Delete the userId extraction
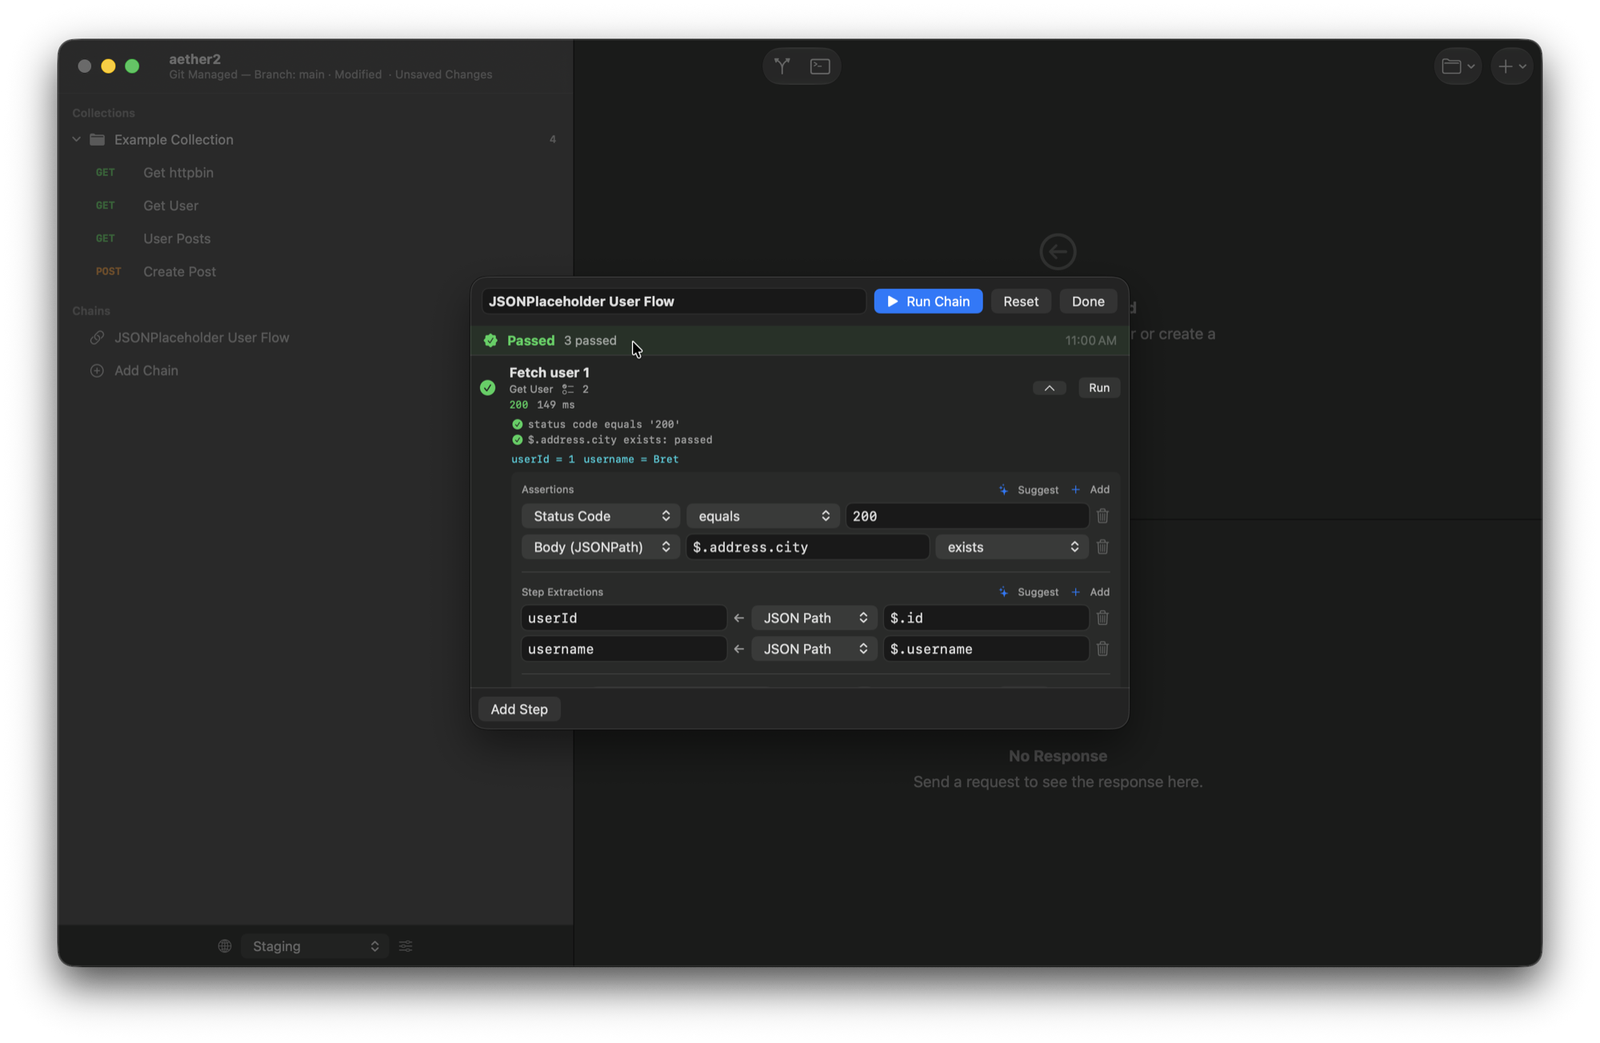The width and height of the screenshot is (1600, 1043). point(1102,618)
